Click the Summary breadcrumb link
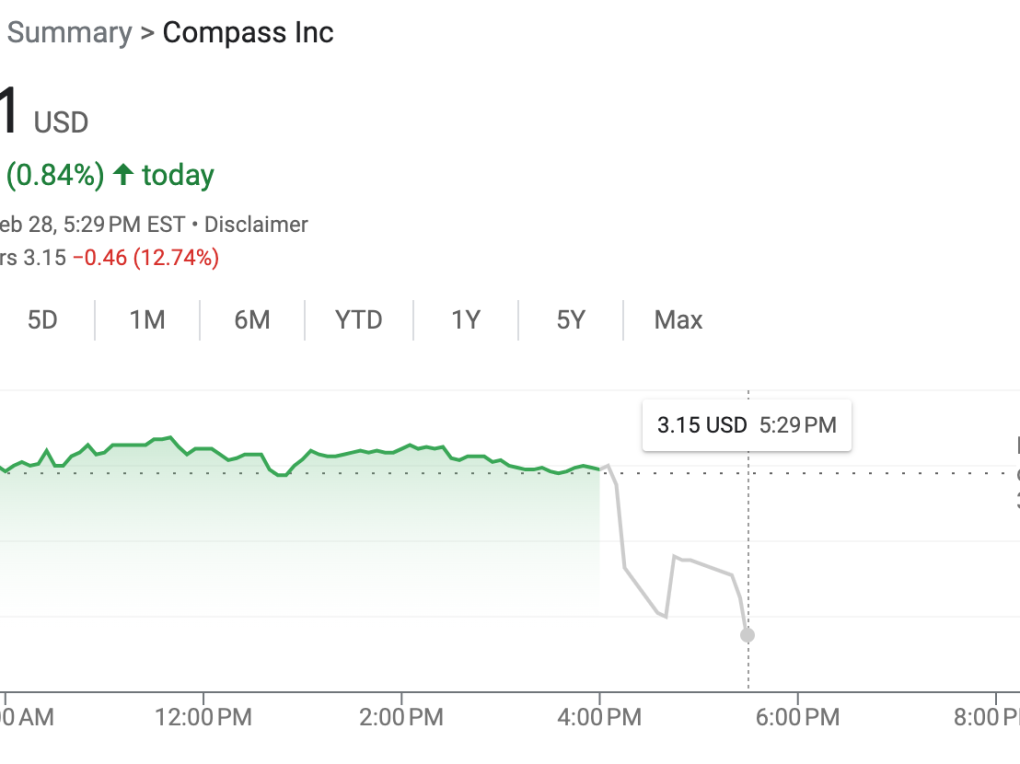 click(69, 32)
